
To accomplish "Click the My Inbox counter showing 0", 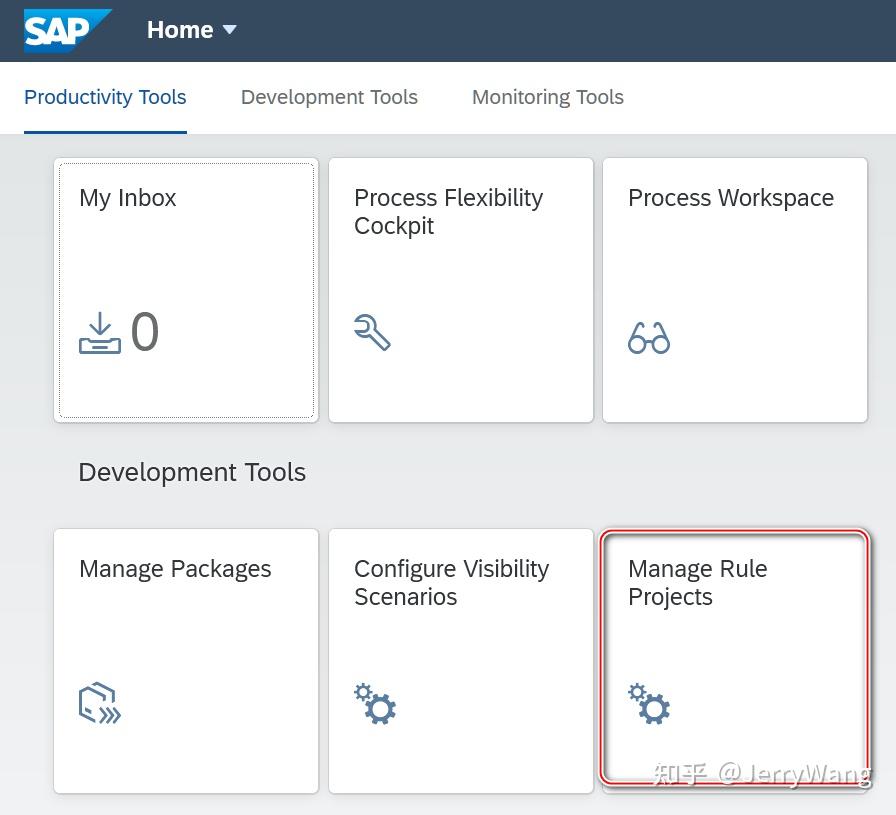I will click(x=144, y=331).
